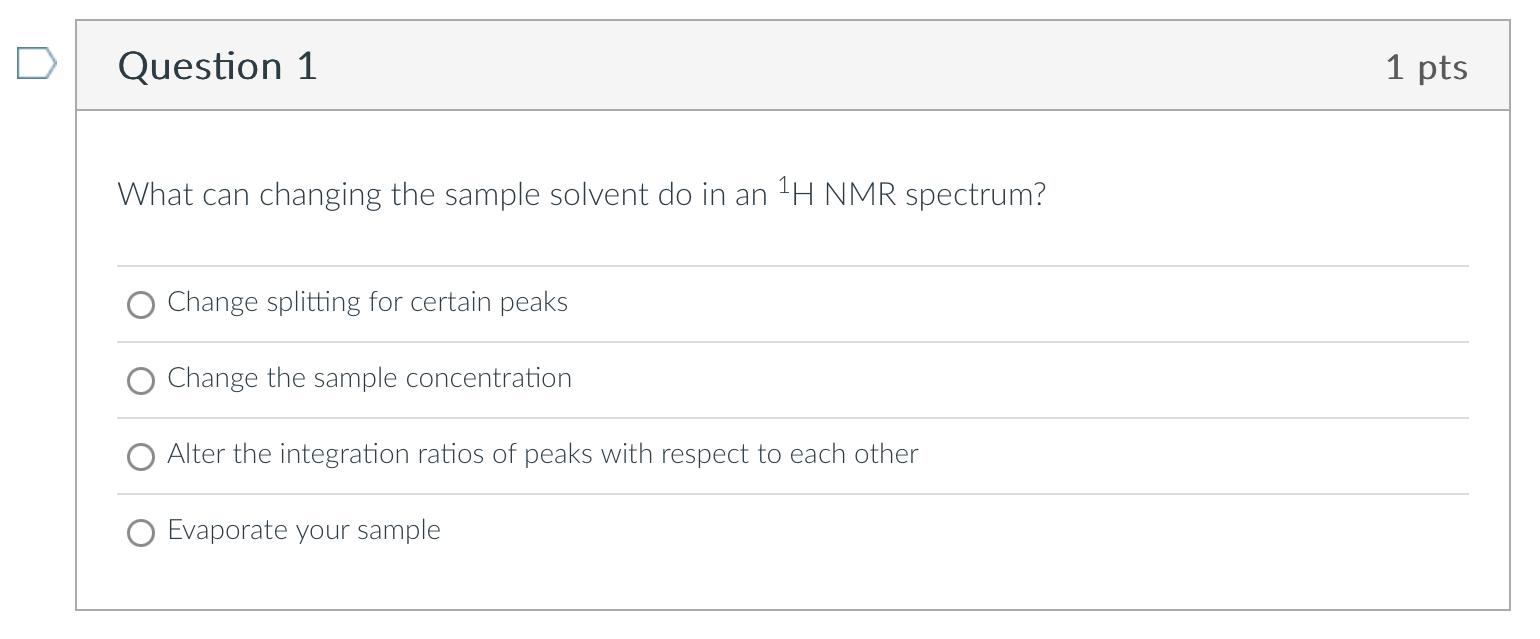Click the answer text 'Alter the integration ratios of peaks'
The height and width of the screenshot is (639, 1540).
pos(543,455)
